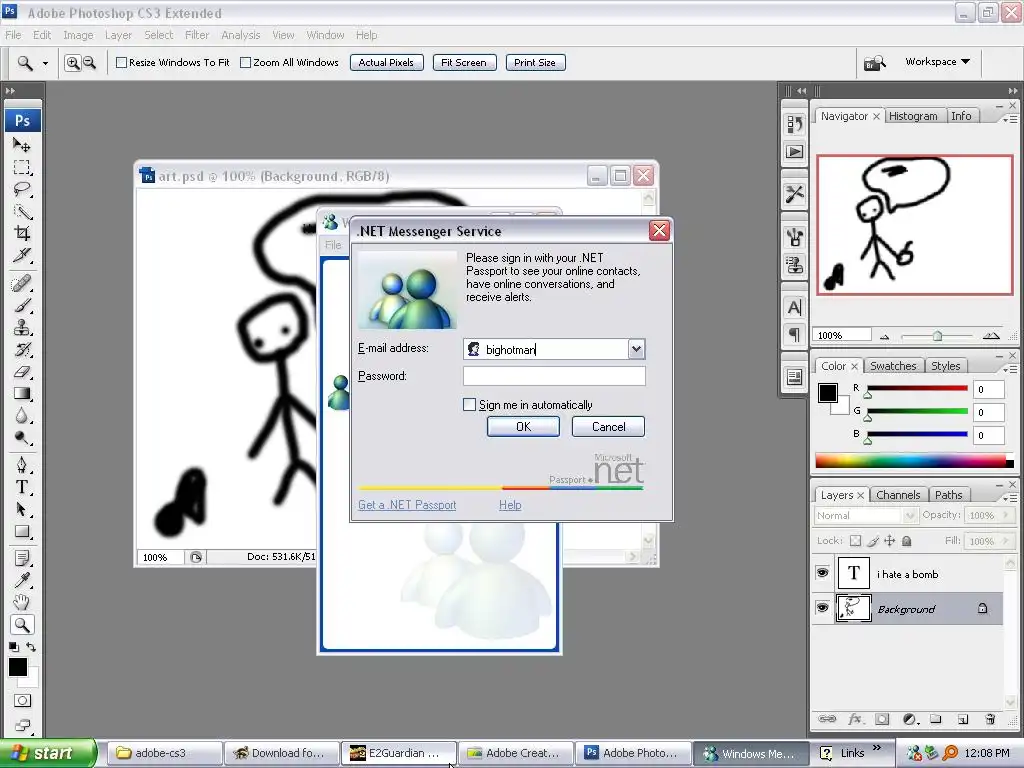Viewport: 1024px width, 768px height.
Task: Select the Pen tool
Action: pyautogui.click(x=22, y=465)
